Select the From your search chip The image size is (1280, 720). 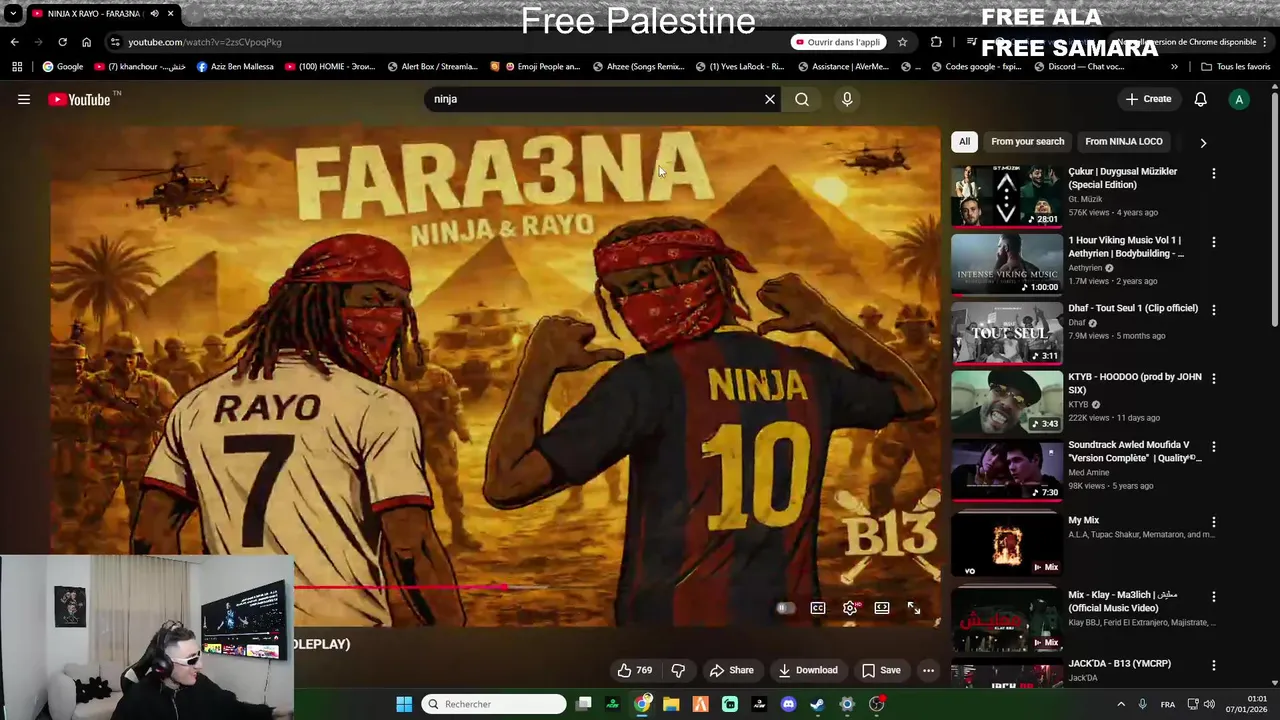[1027, 141]
